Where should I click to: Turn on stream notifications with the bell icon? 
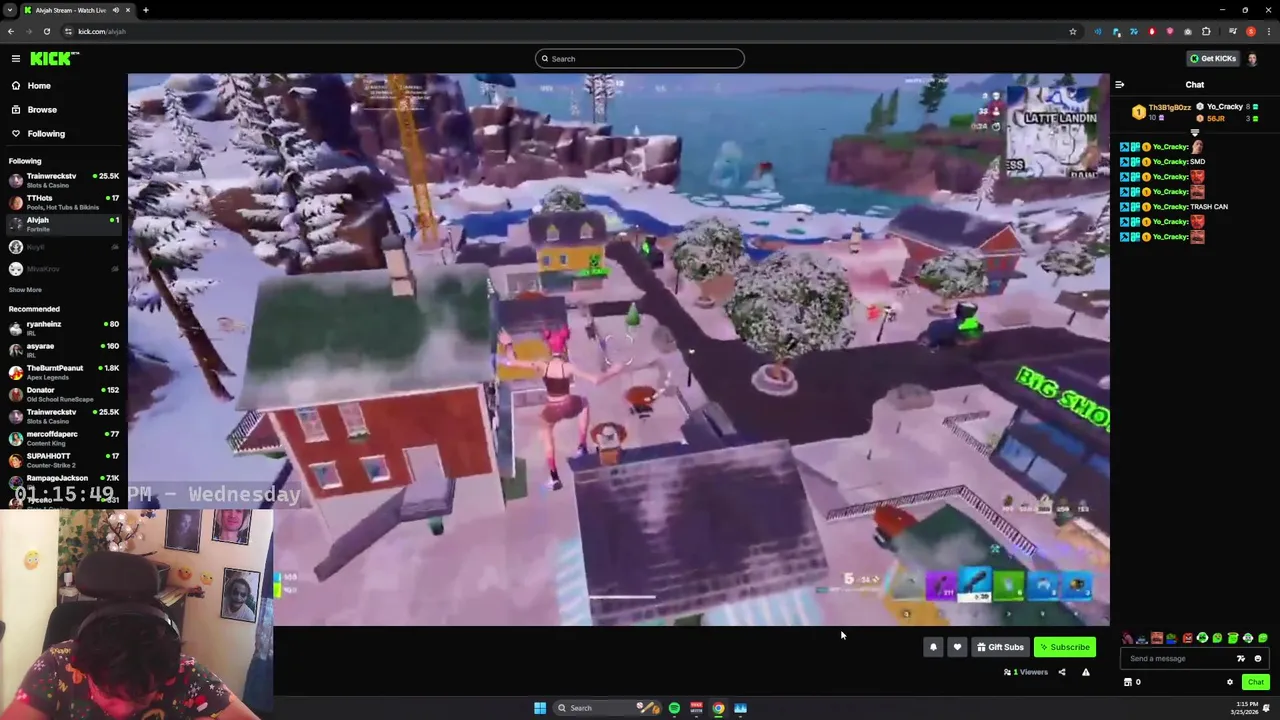933,647
